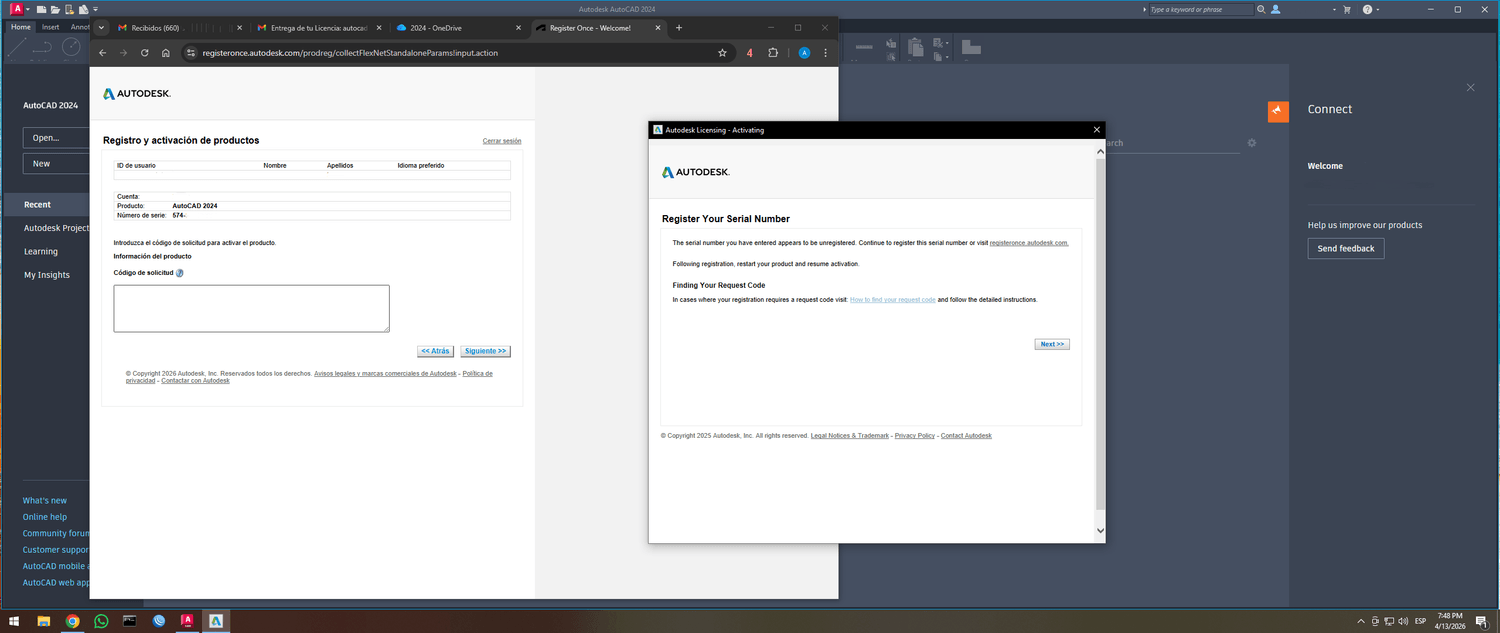The width and height of the screenshot is (1500, 633).
Task: Expand the Help dropdown arrow in title bar
Action: [1378, 9]
